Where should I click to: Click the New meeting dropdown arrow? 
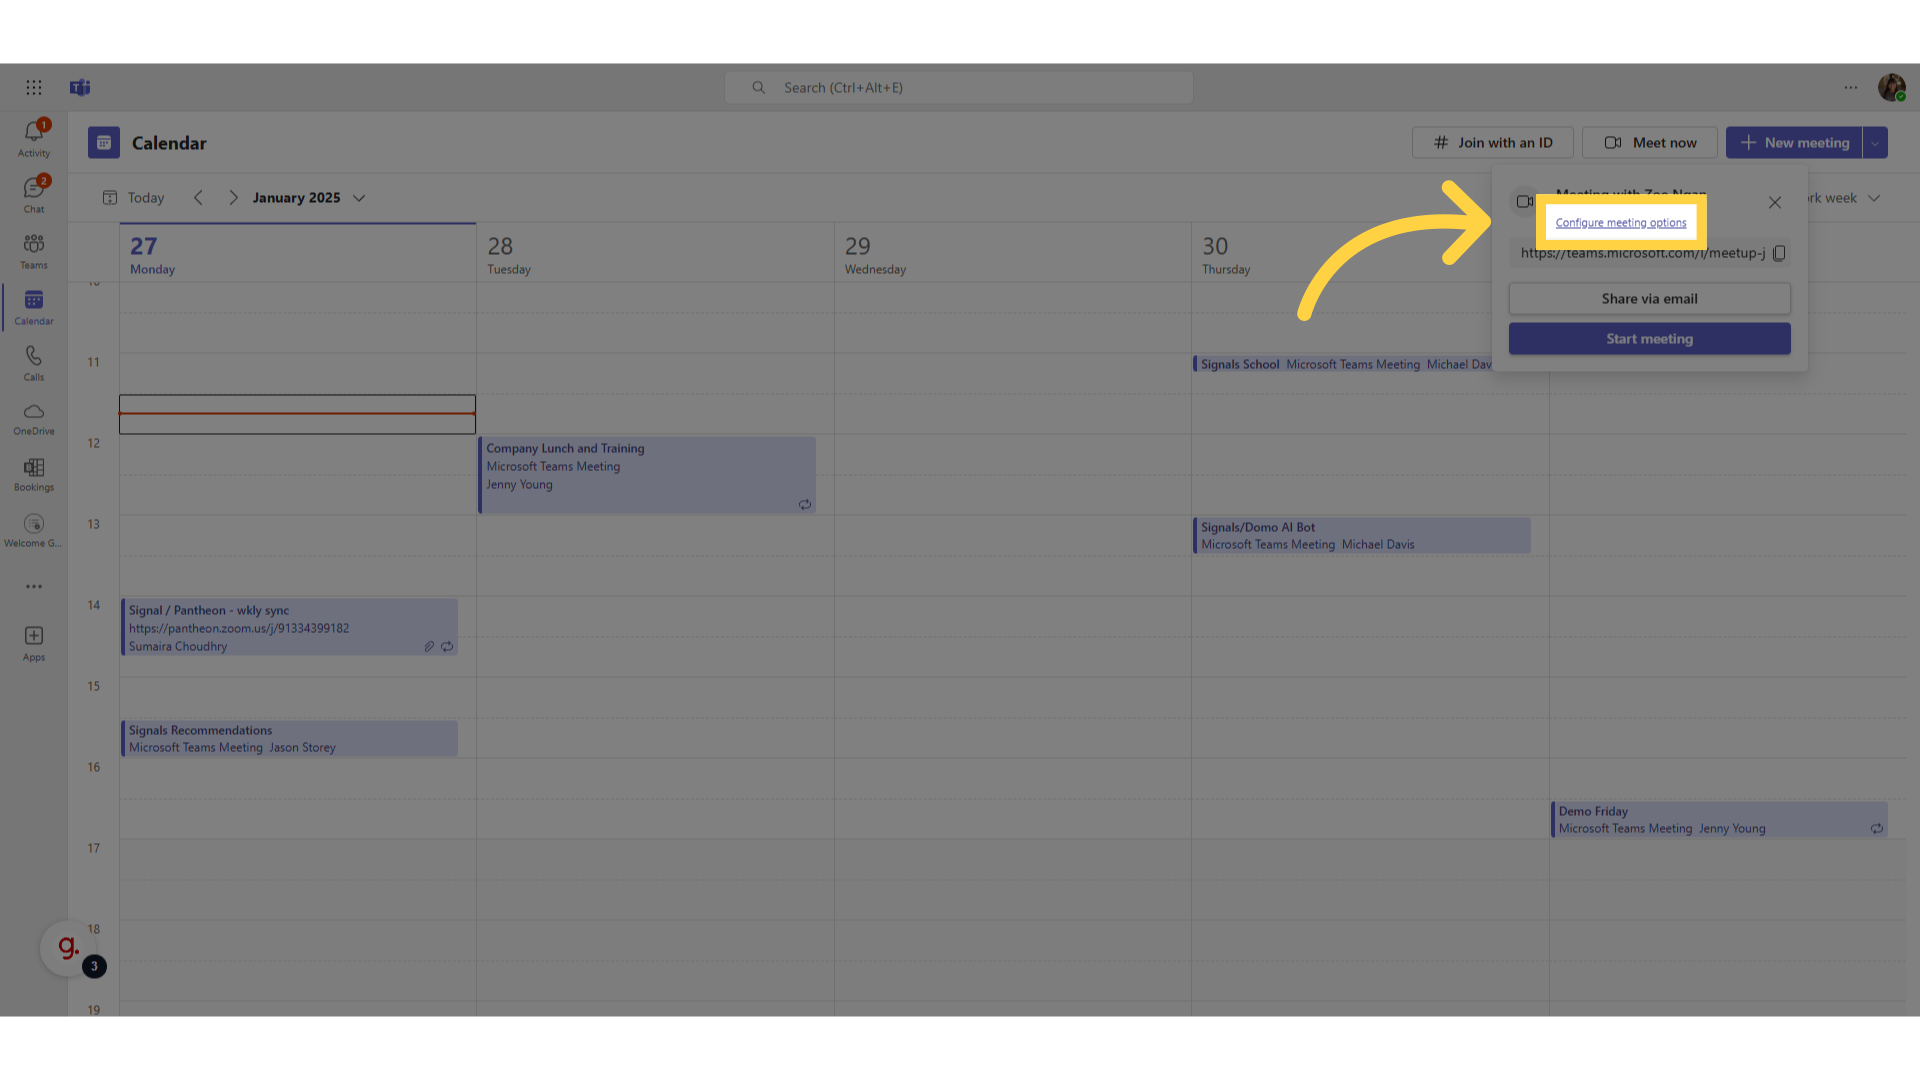1874,142
